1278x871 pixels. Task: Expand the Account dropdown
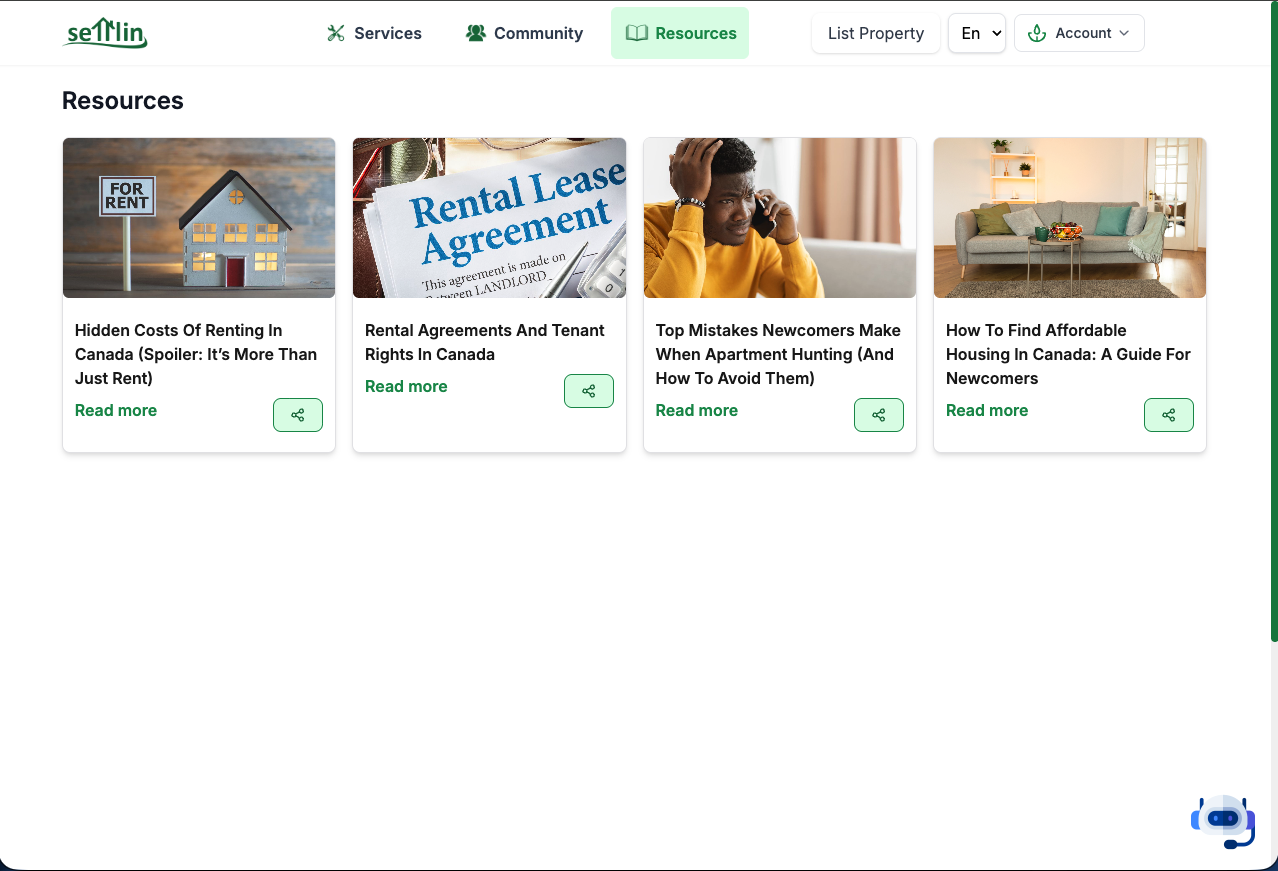point(1079,33)
